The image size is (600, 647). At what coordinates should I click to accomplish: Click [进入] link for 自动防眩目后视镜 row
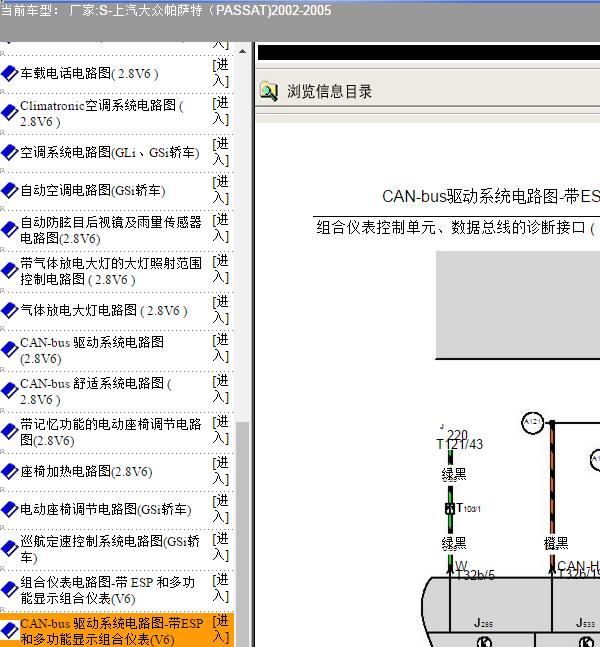click(x=221, y=228)
